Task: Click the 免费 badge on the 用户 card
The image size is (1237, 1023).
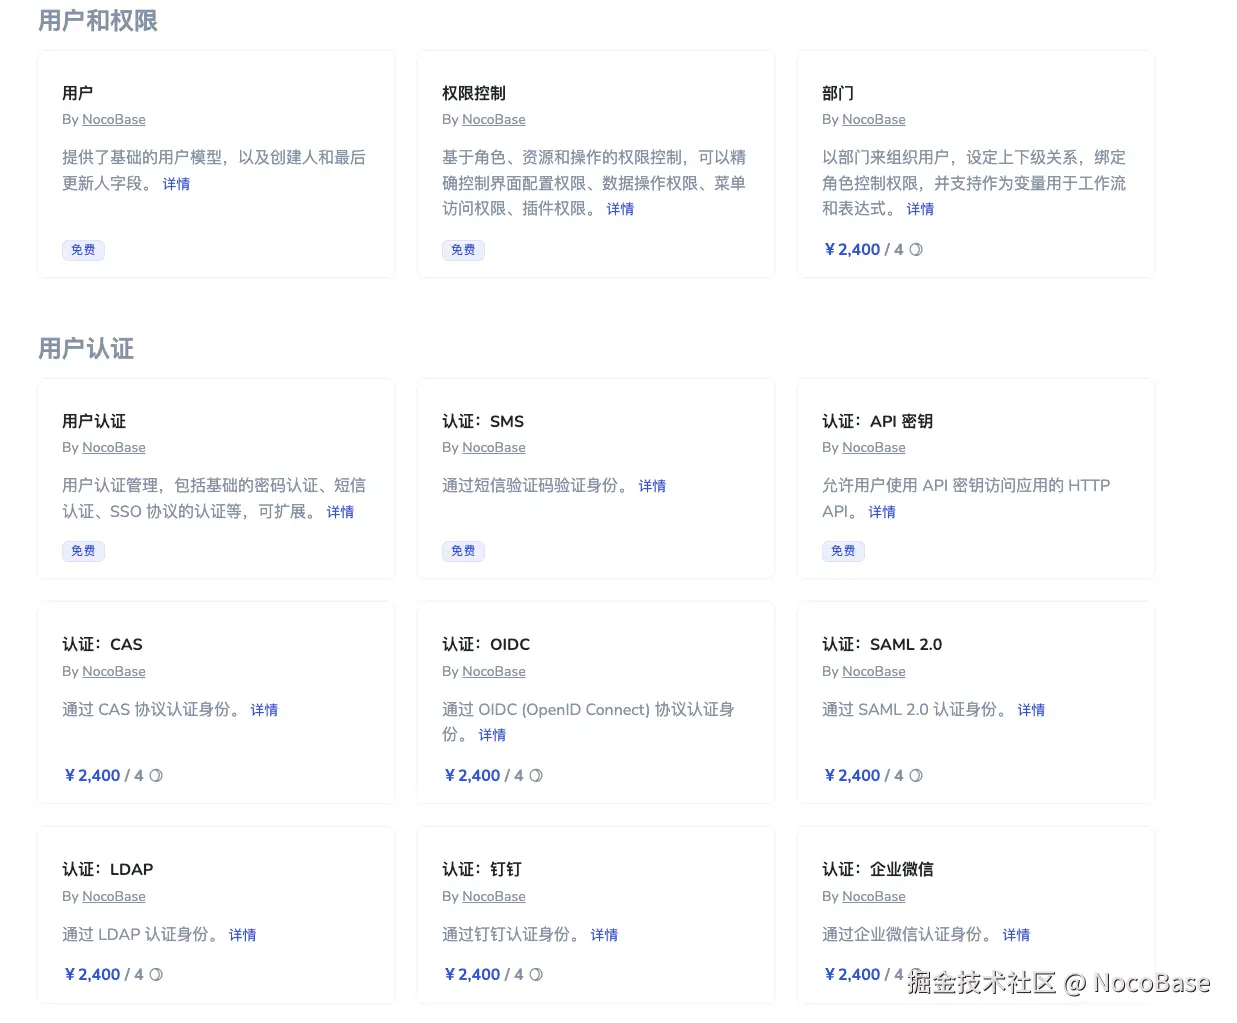Action: point(83,250)
